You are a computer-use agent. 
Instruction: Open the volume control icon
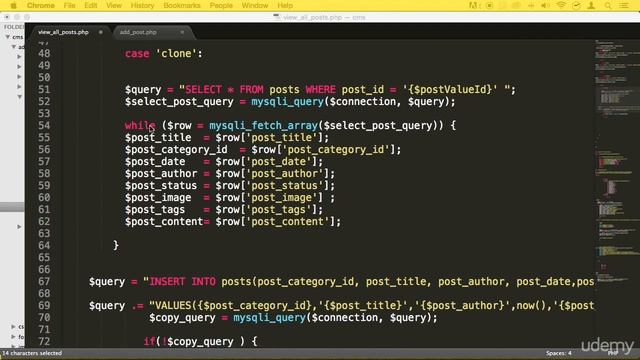coord(545,5)
